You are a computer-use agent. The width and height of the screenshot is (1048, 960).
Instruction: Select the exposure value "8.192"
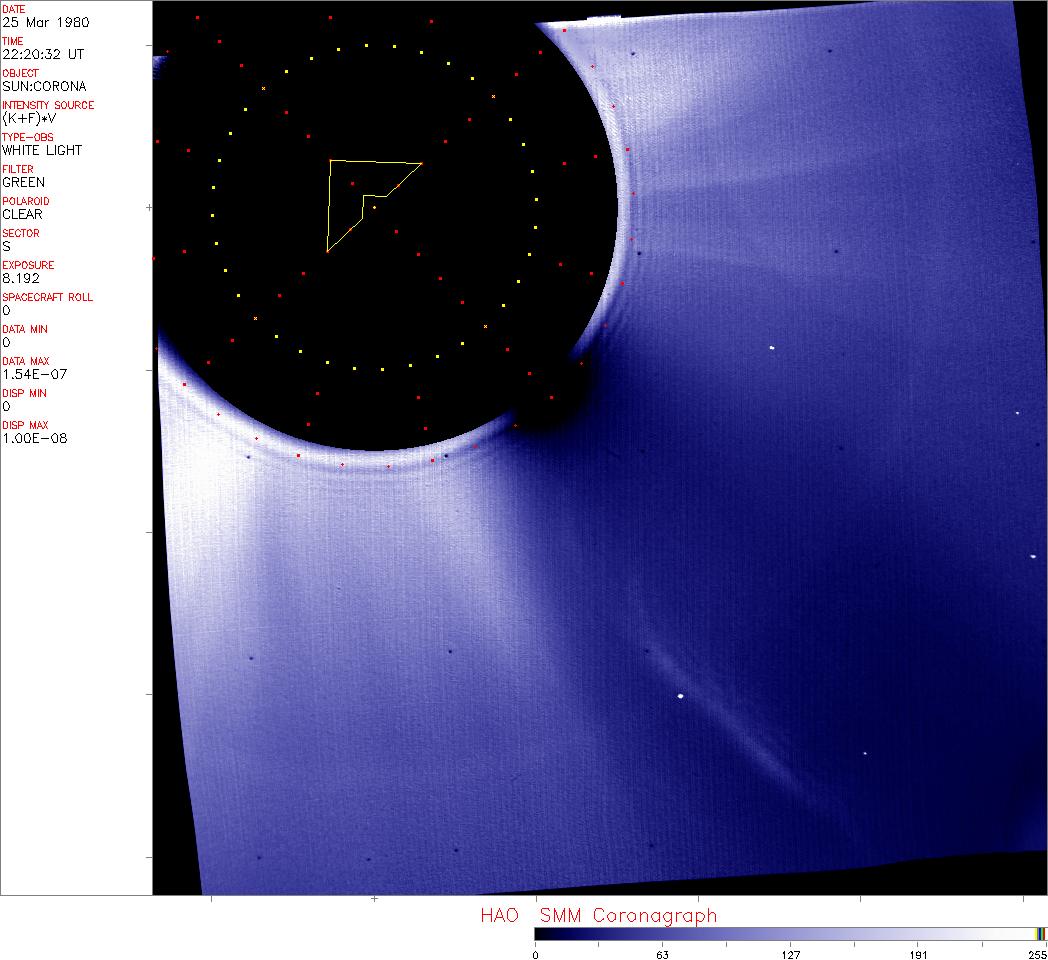[x=19, y=278]
